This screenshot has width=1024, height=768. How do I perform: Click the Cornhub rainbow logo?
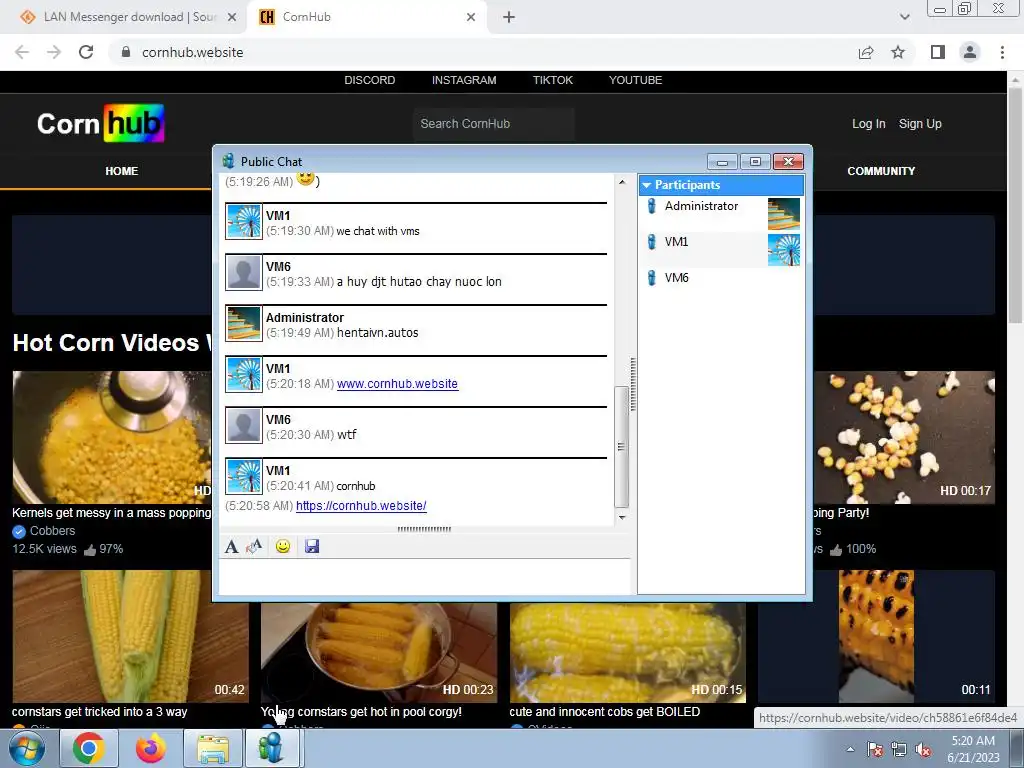tap(101, 123)
